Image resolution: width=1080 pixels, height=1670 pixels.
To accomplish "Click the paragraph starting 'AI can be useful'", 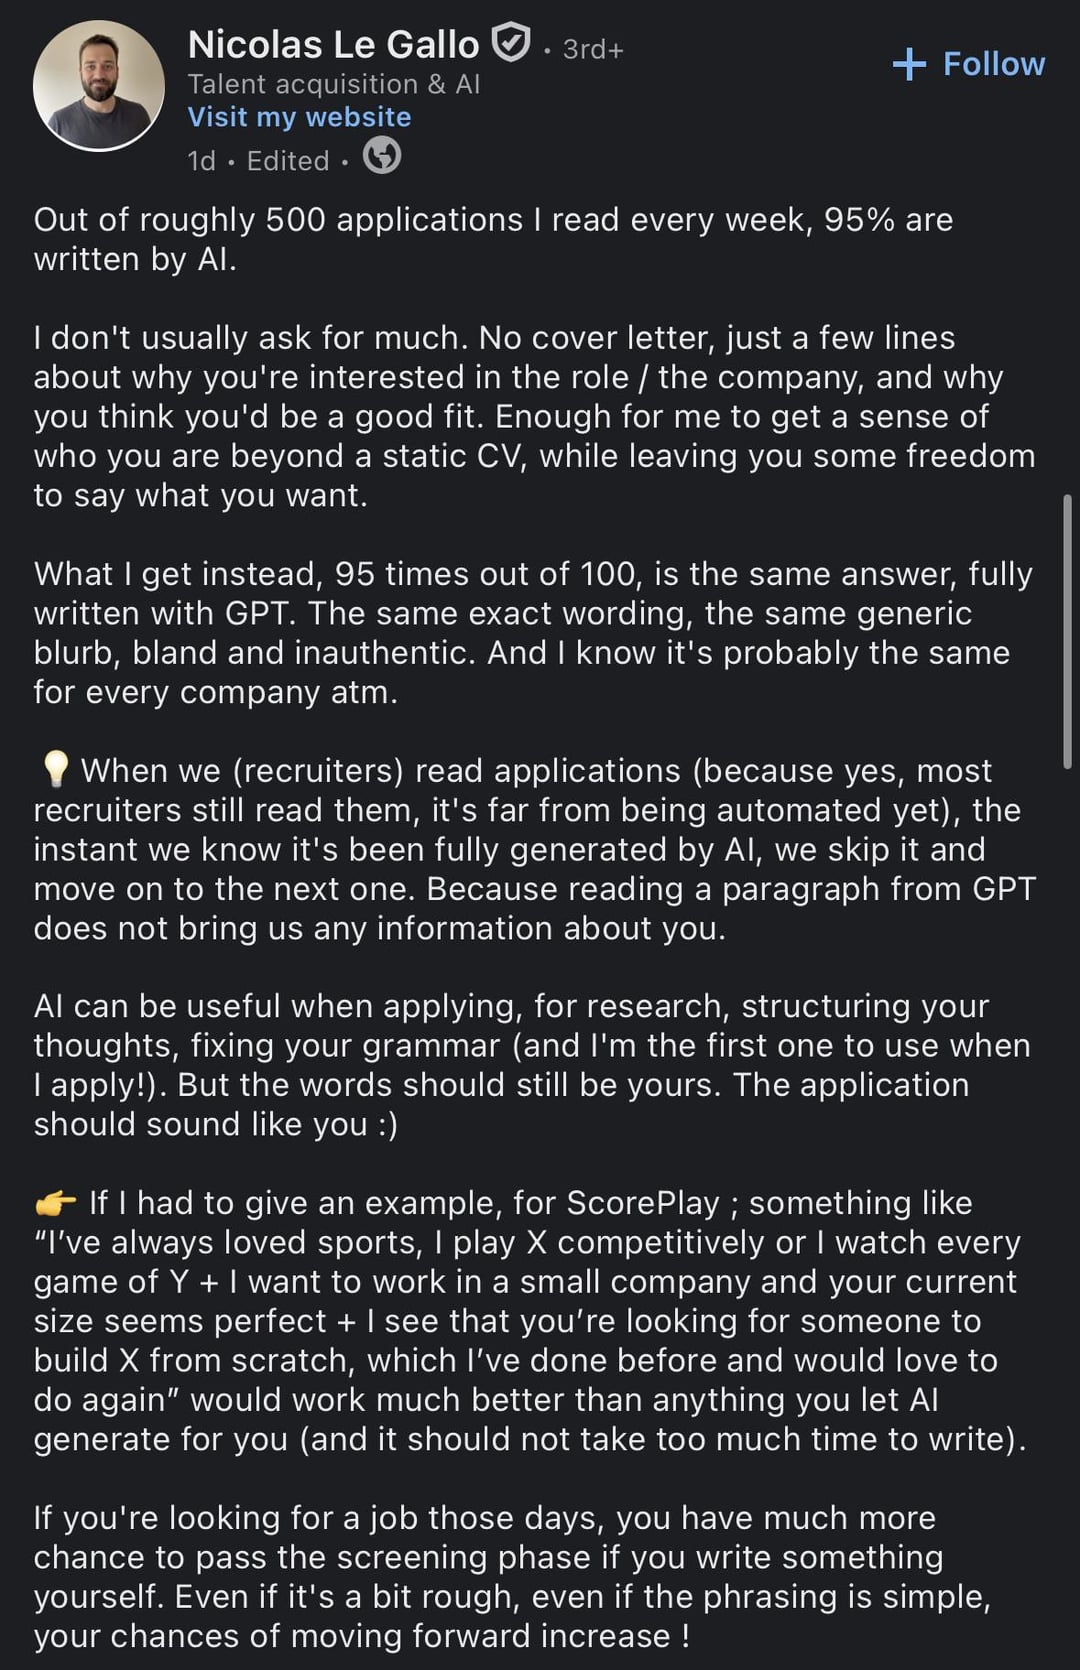I will click(531, 1064).
